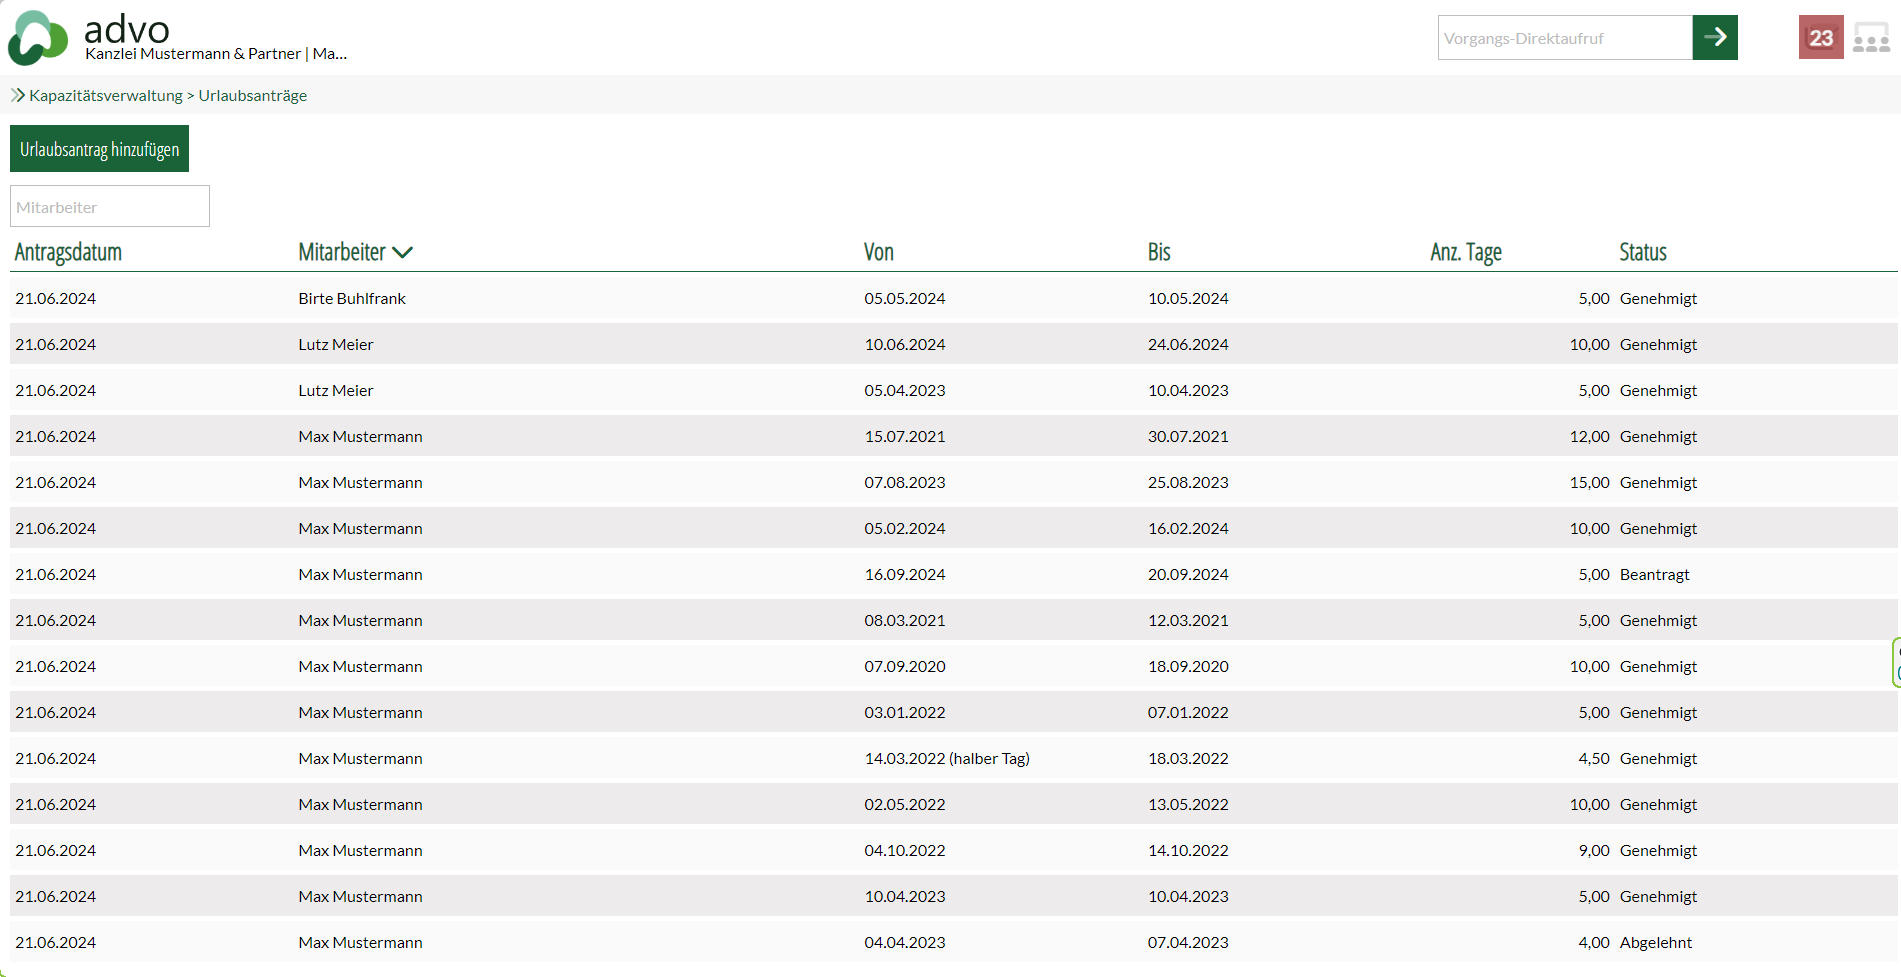Open the request with status Beantragt
1901x977 pixels.
coord(1654,575)
